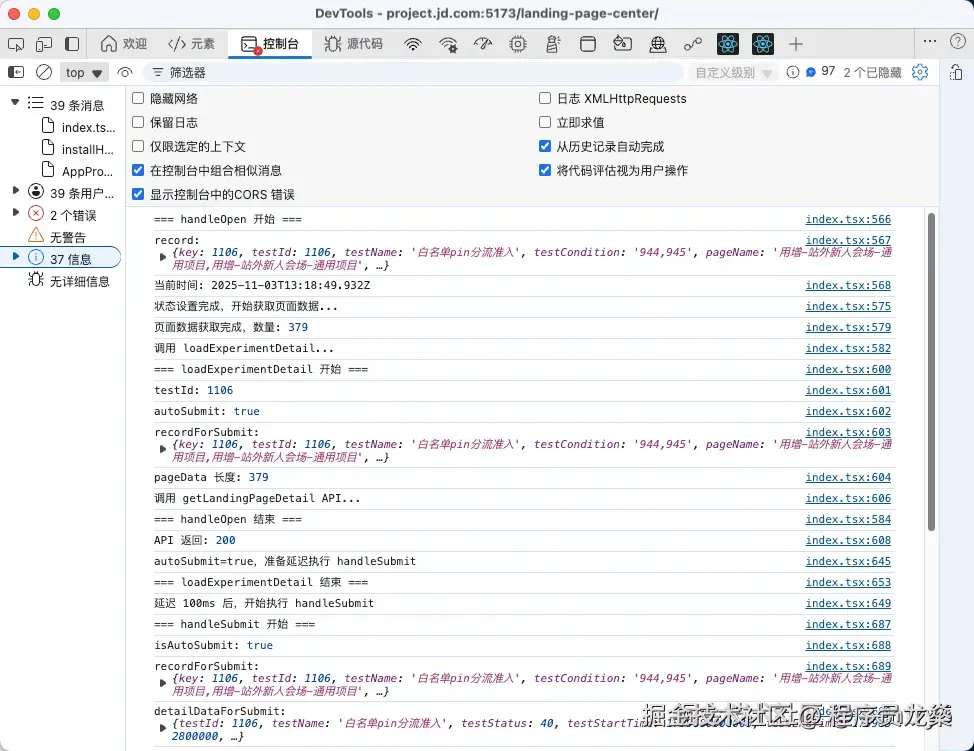The width and height of the screenshot is (974, 751).
Task: Select index.ts... file in sidebar
Action: pos(78,127)
